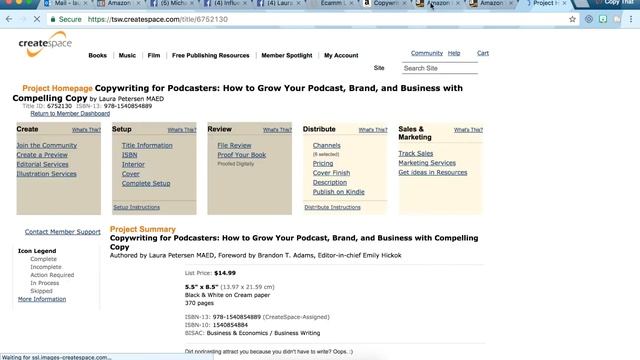The image size is (640, 360).
Task: Click the CreateSpace logo
Action: pos(45,44)
